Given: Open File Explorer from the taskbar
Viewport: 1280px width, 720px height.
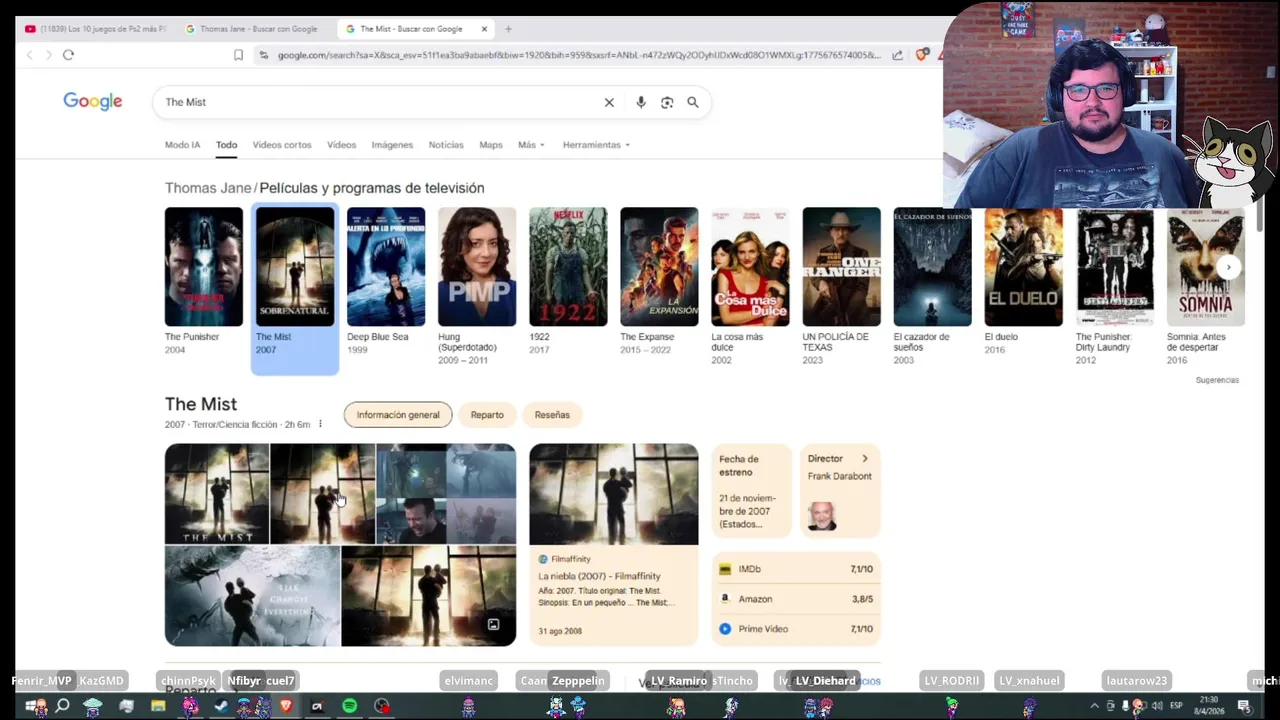Looking at the screenshot, I should point(158,706).
